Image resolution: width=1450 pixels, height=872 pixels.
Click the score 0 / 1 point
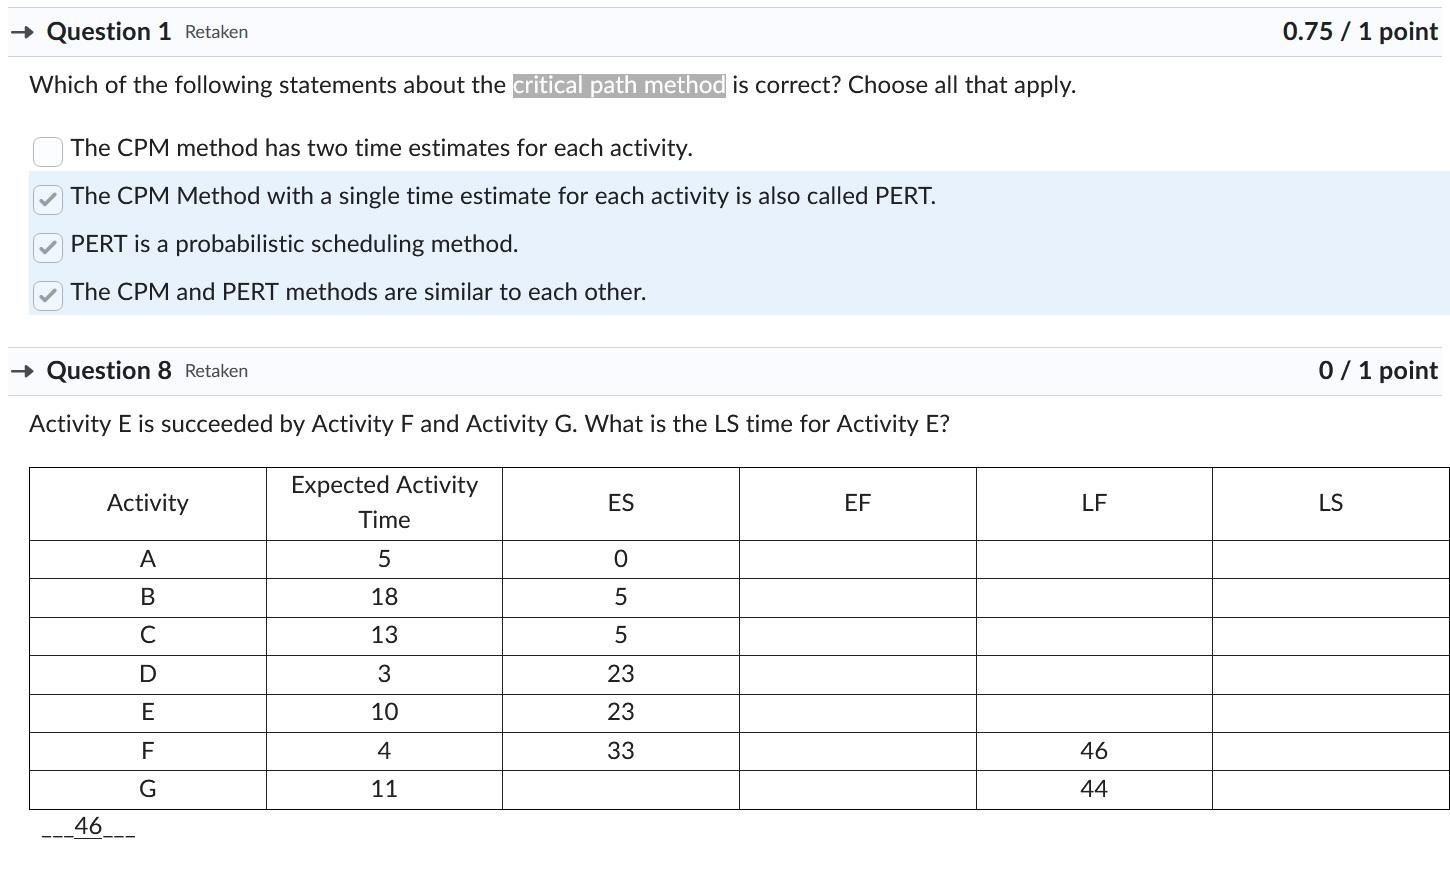click(x=1380, y=370)
